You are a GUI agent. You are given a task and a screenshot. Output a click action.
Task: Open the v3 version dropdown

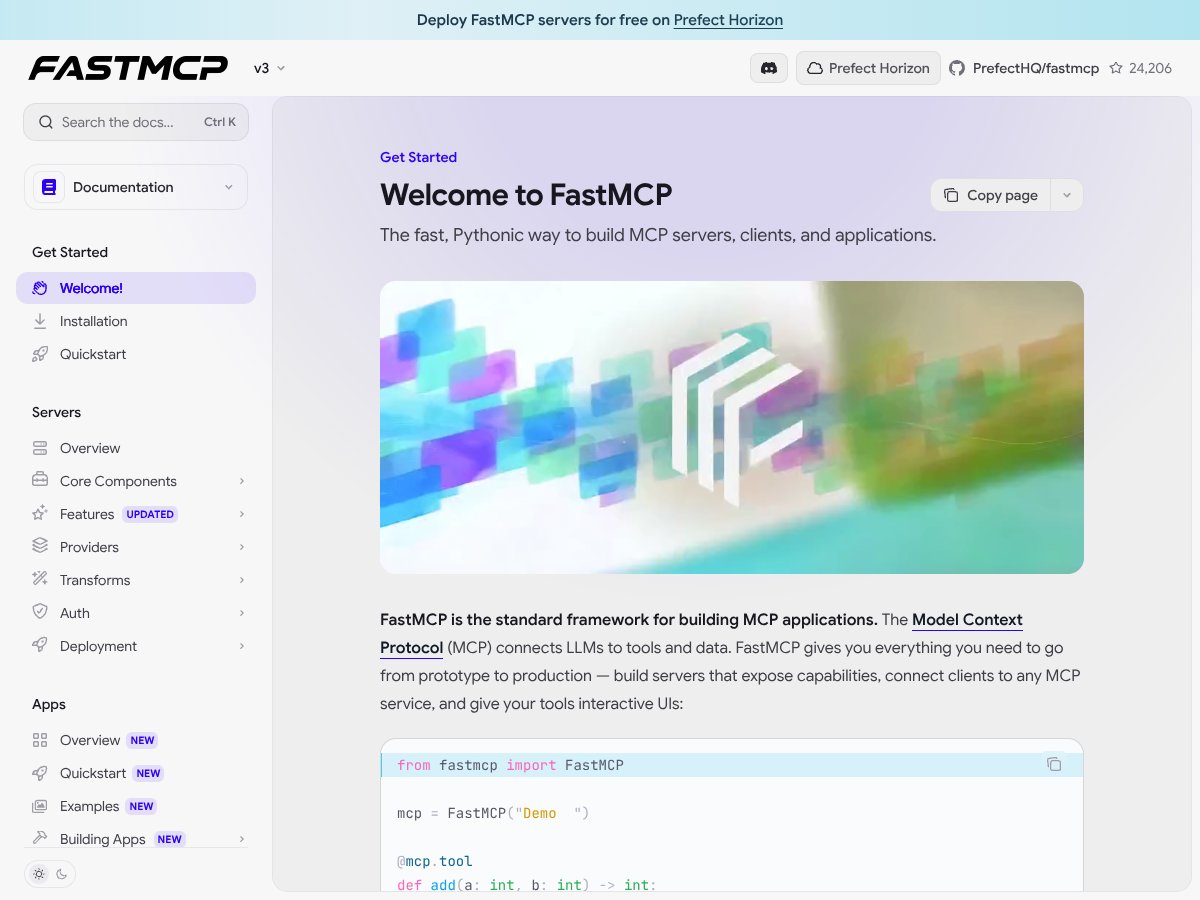click(x=268, y=68)
